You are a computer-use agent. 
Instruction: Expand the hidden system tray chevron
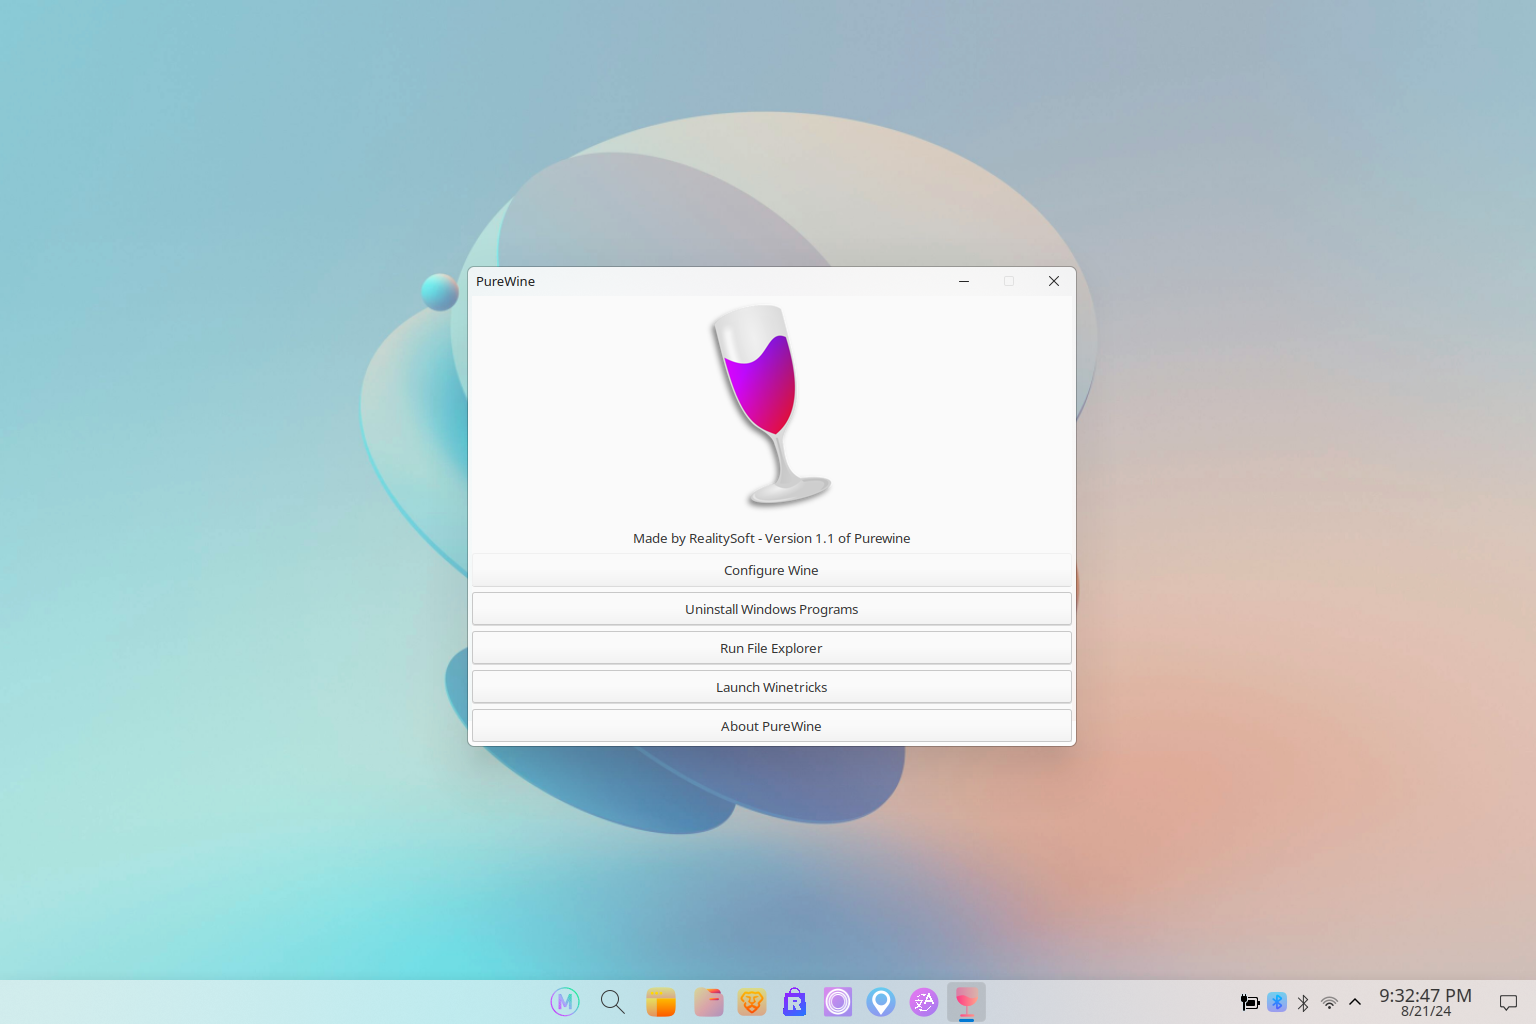pyautogui.click(x=1355, y=1002)
